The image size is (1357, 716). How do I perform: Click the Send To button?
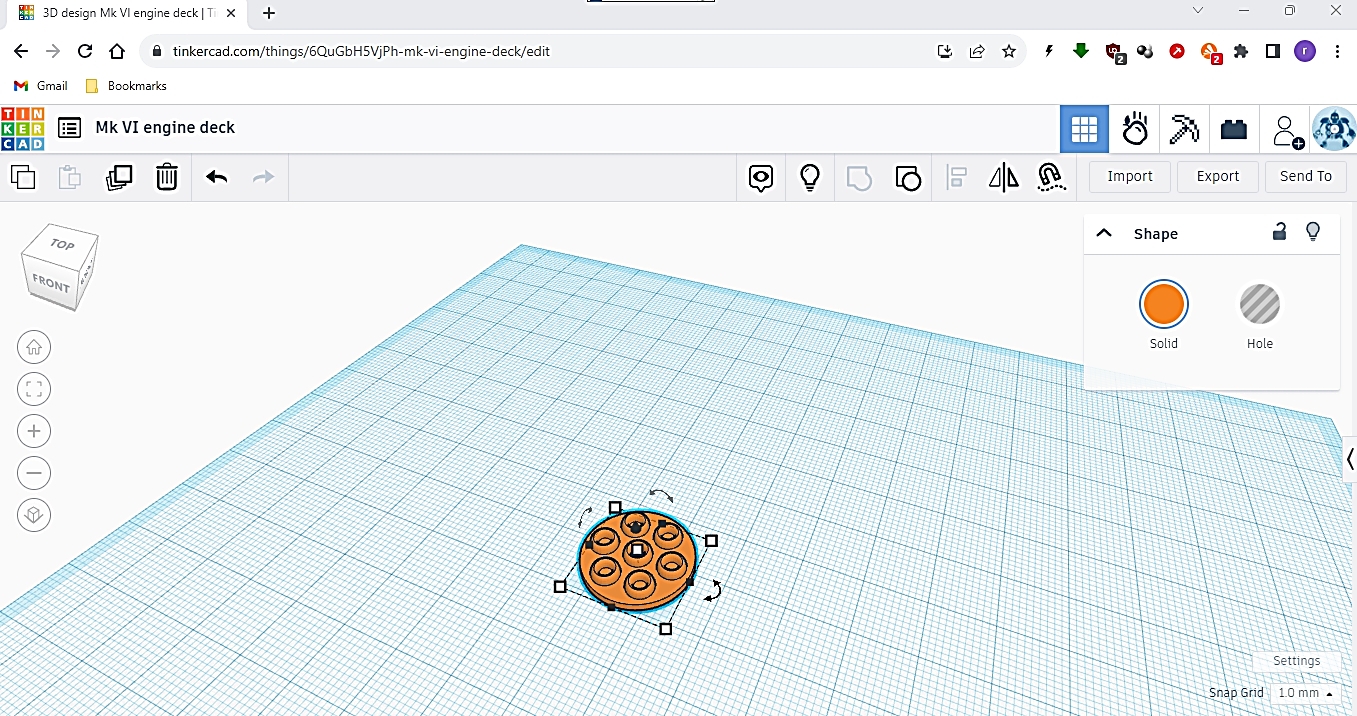coord(1306,176)
